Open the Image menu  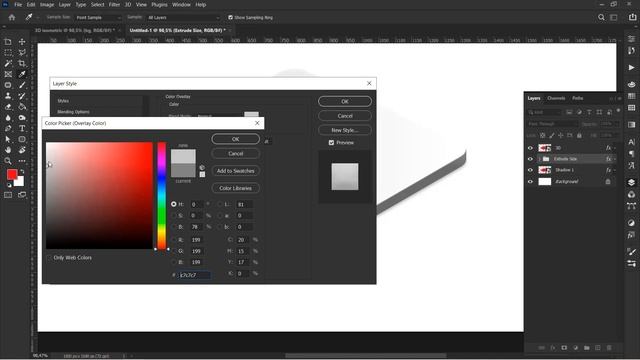coord(47,4)
